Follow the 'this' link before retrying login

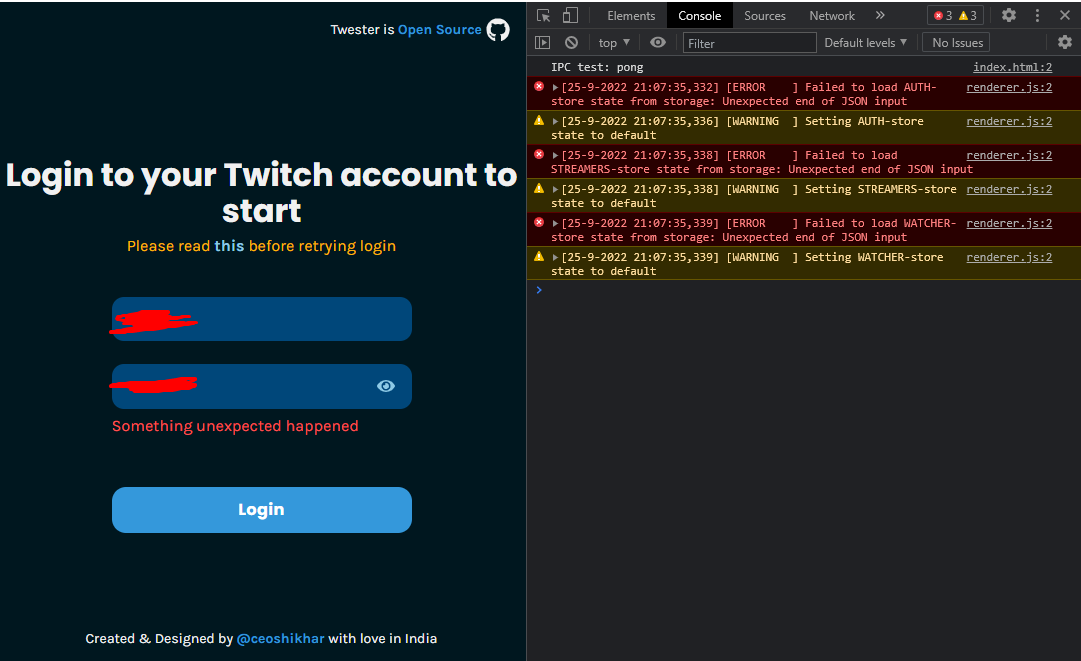click(x=229, y=246)
